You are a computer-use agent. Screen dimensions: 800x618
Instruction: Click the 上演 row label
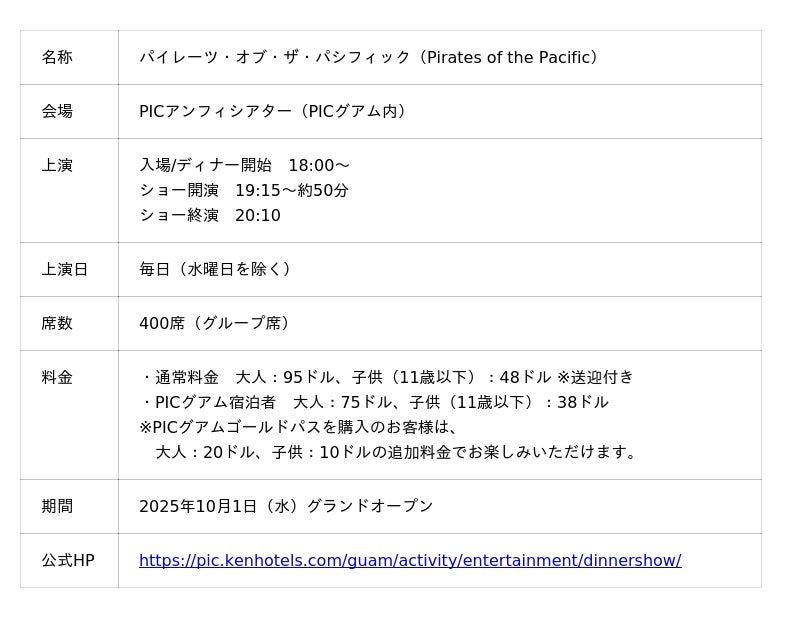tap(57, 166)
